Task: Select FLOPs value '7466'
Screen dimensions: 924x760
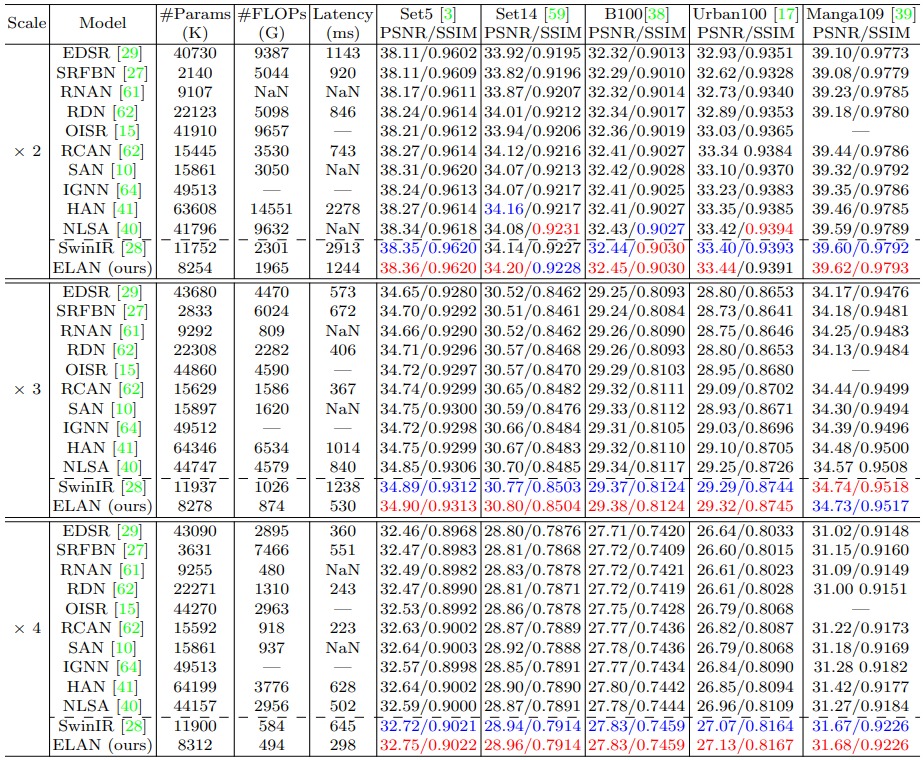Action: pyautogui.click(x=272, y=550)
